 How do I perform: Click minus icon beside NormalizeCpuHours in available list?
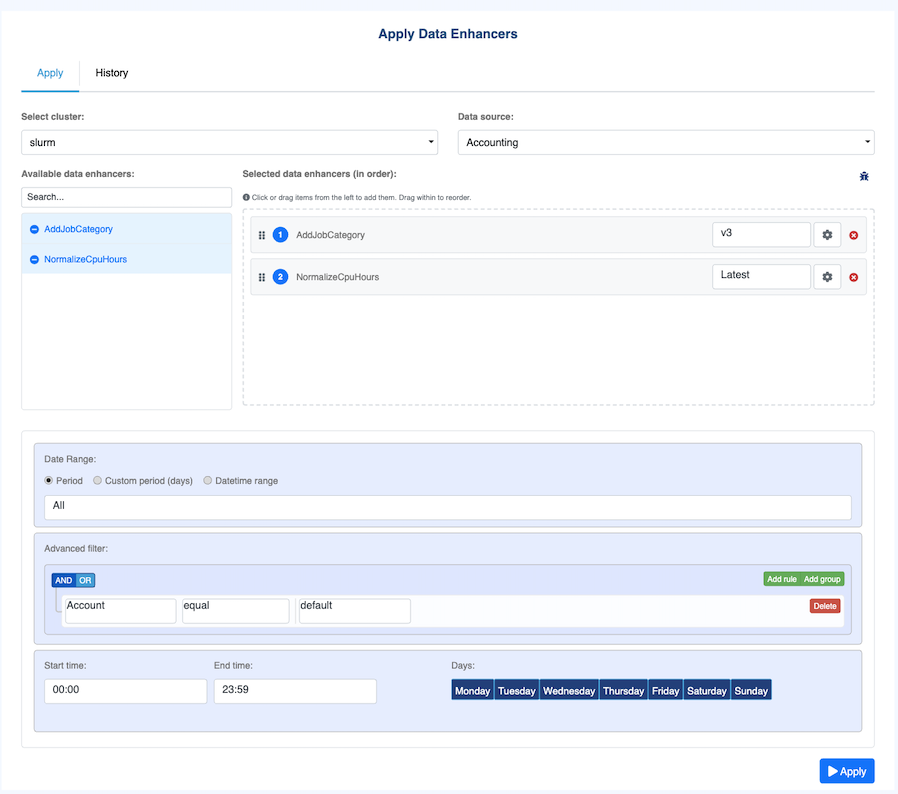pyautogui.click(x=34, y=260)
